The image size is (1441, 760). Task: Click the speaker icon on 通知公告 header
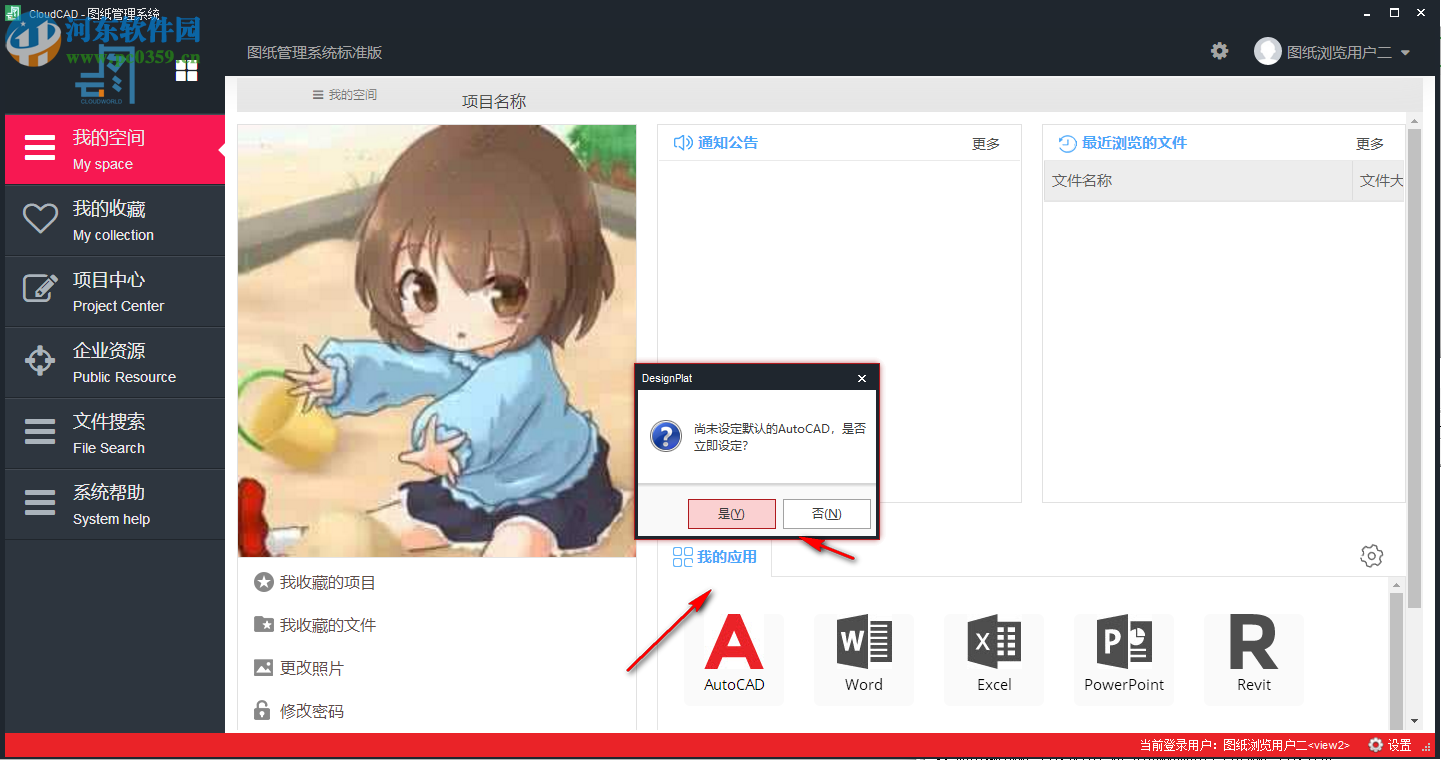(680, 142)
